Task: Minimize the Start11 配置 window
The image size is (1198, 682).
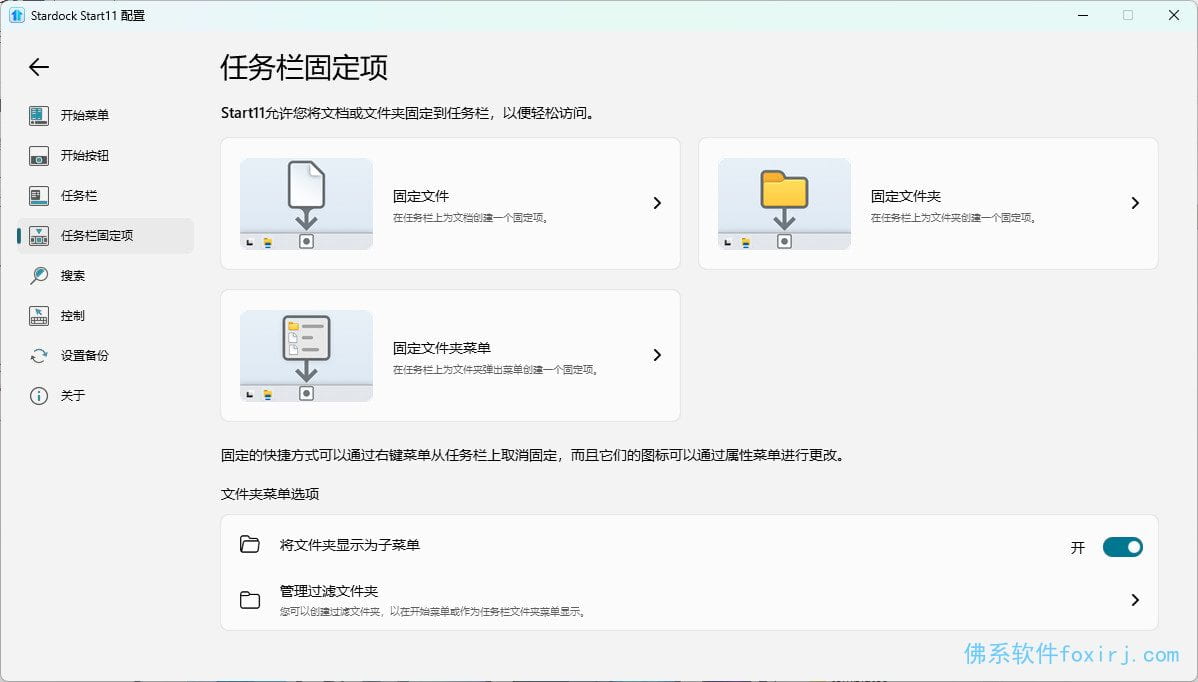Action: (x=1083, y=15)
